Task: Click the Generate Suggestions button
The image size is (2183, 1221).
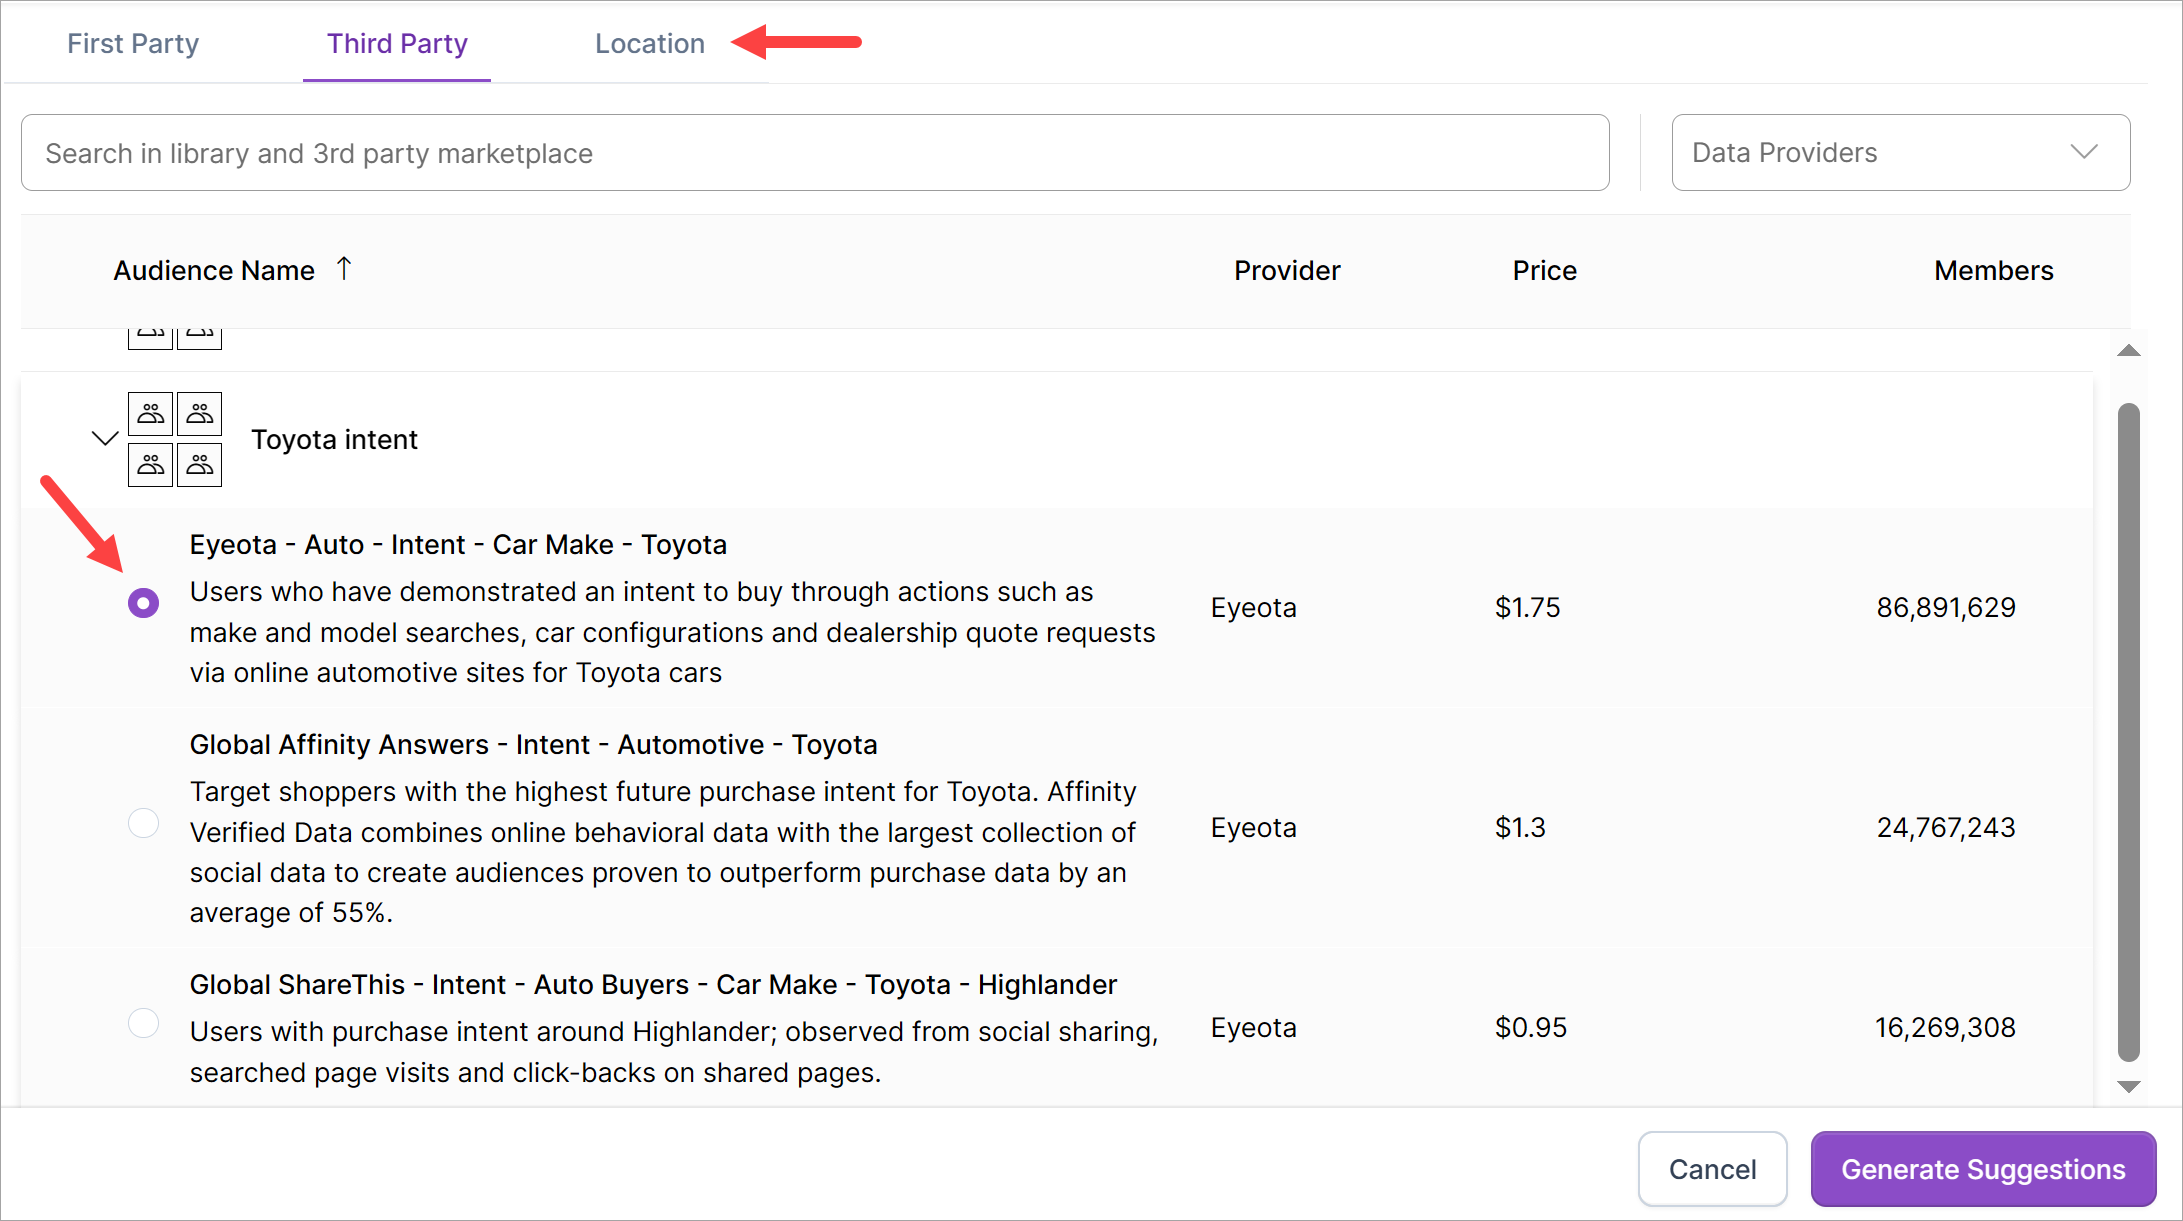Action: [x=1983, y=1169]
